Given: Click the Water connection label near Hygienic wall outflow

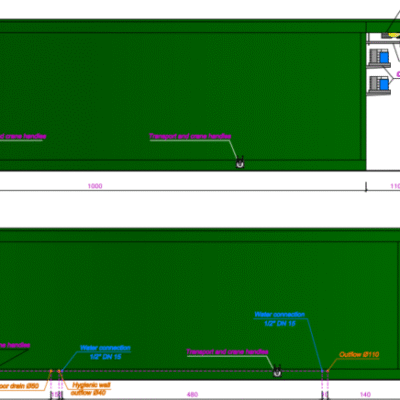Looking at the screenshot, I should 105,348.
